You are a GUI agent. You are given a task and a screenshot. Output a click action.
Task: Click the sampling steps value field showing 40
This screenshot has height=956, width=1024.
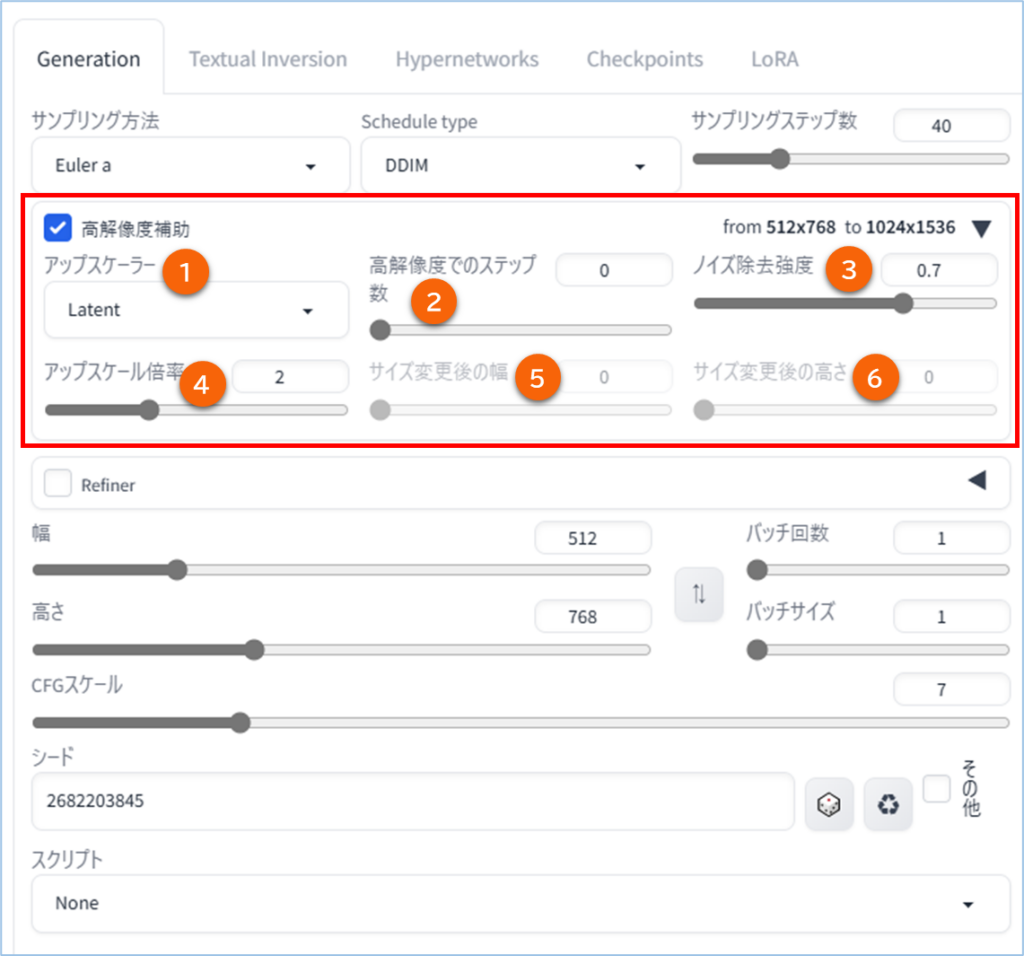(952, 125)
